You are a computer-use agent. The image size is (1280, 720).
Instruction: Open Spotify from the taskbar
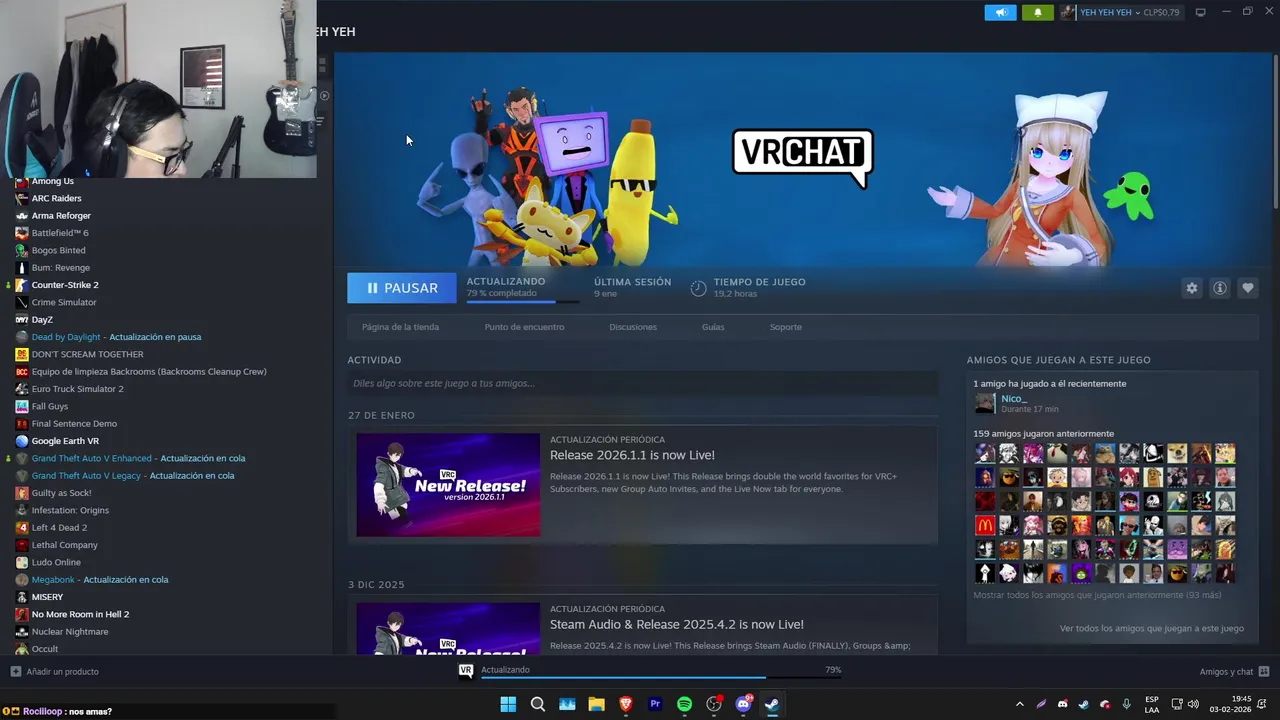(x=684, y=704)
